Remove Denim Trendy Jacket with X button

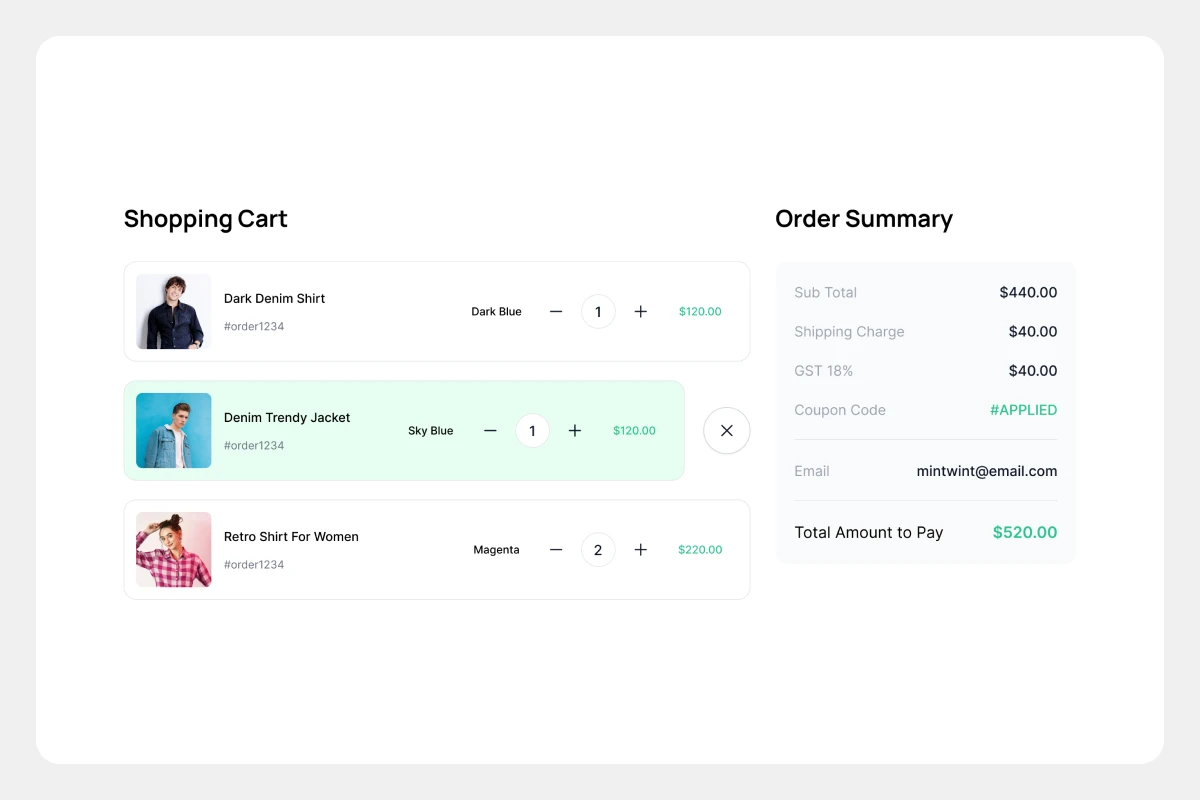coord(727,431)
